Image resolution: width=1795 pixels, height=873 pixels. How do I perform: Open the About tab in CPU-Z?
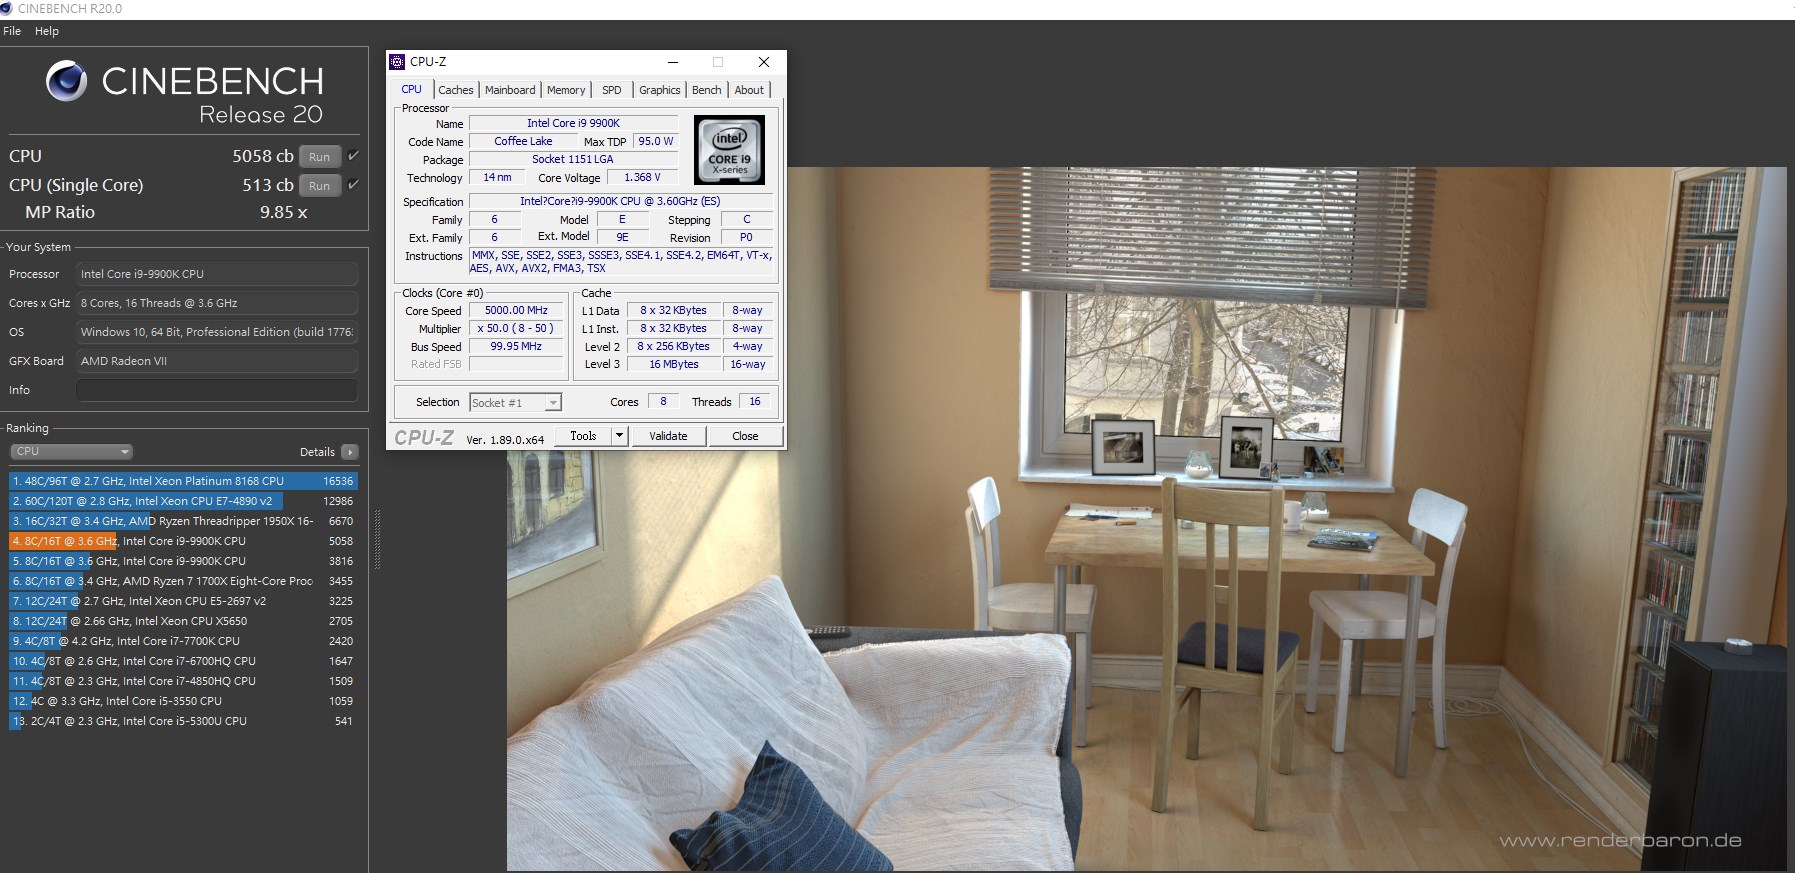pos(749,90)
